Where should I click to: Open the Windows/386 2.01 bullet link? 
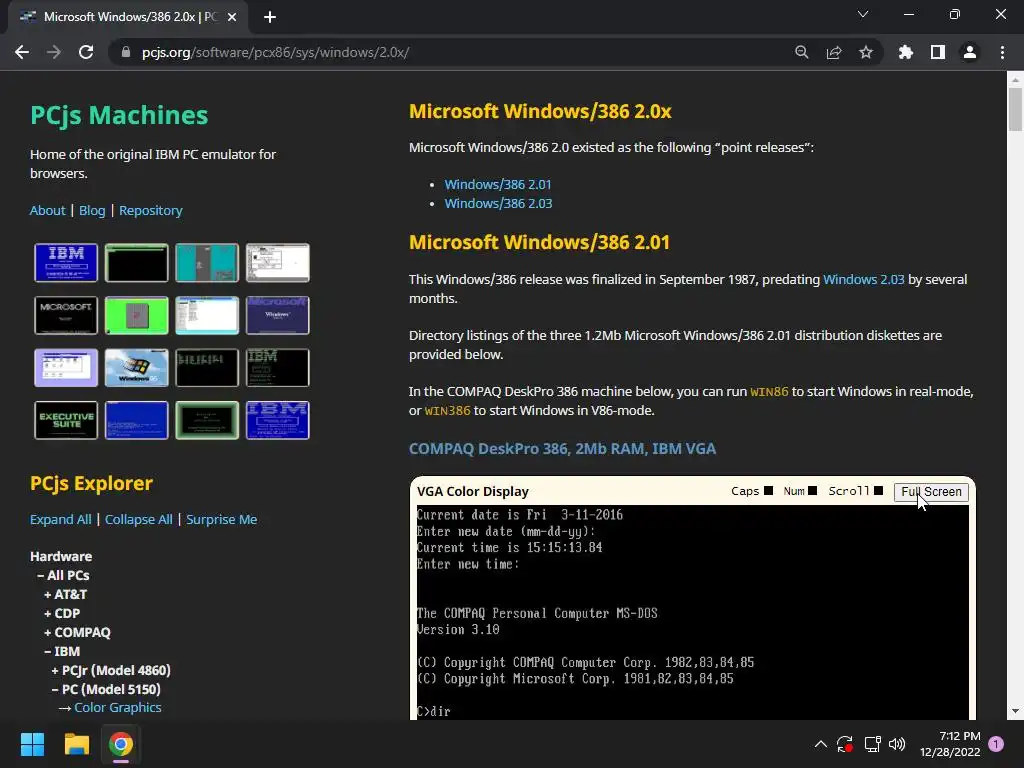(498, 184)
